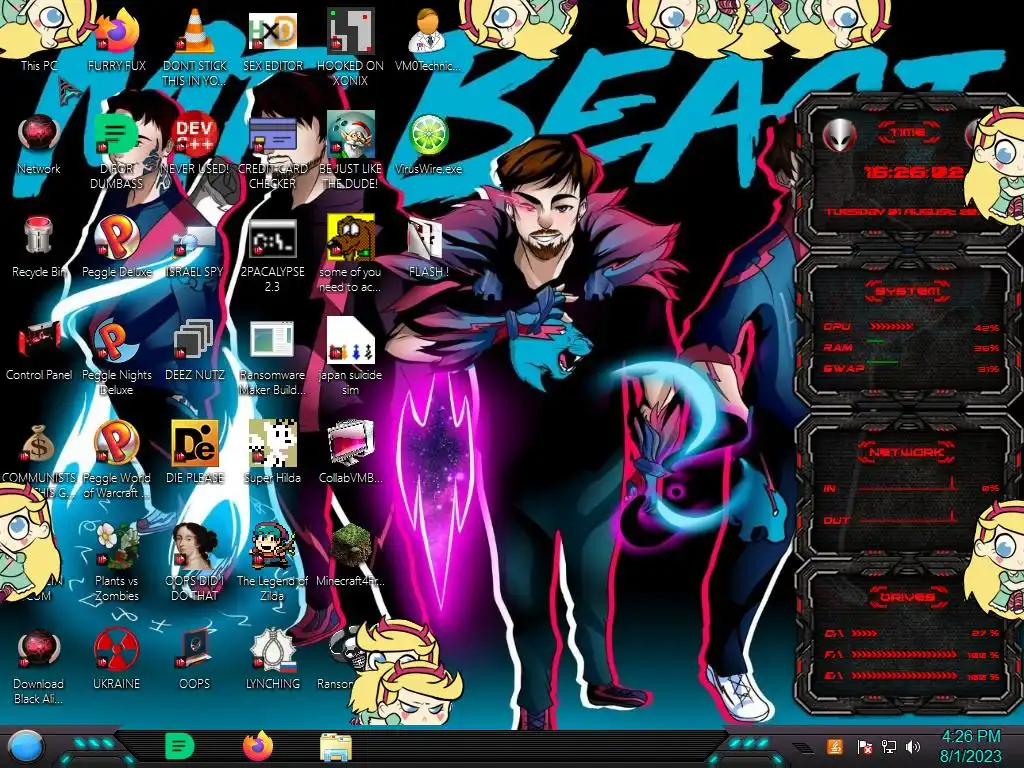The height and width of the screenshot is (768, 1024).
Task: Select The Legend of Zilda icon
Action: pos(273,562)
